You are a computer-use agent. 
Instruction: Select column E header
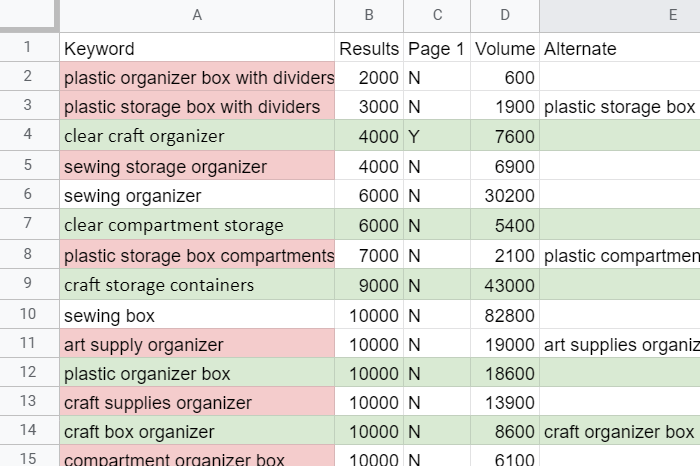620,16
